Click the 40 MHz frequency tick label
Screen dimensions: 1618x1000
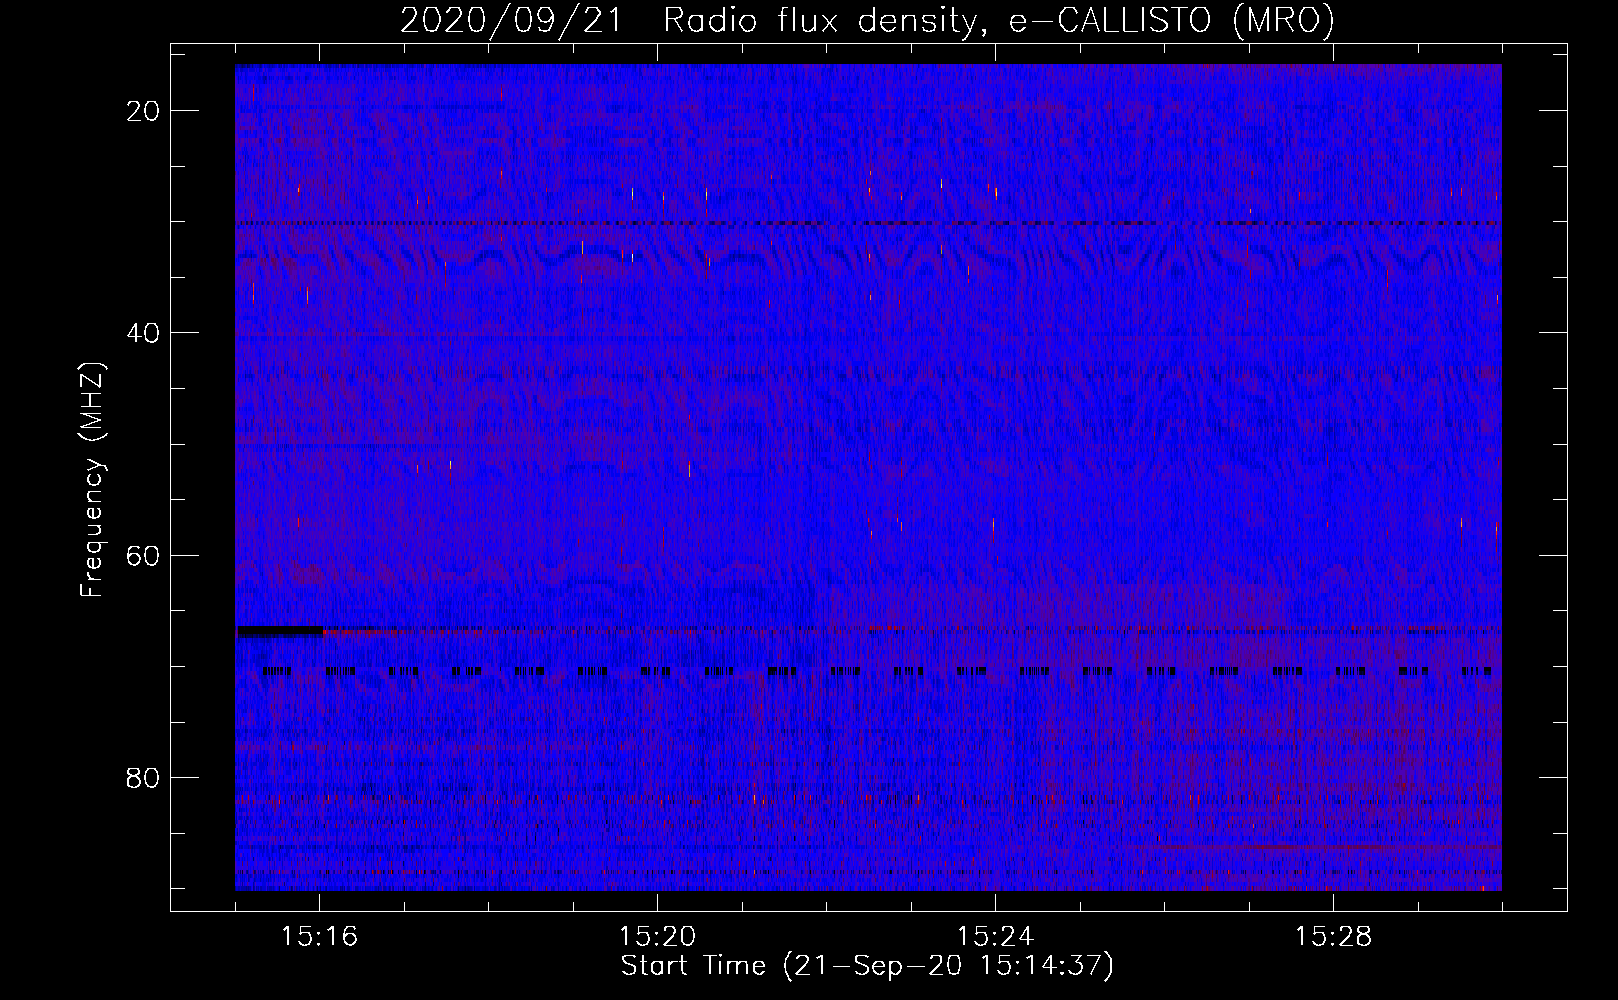(x=144, y=333)
